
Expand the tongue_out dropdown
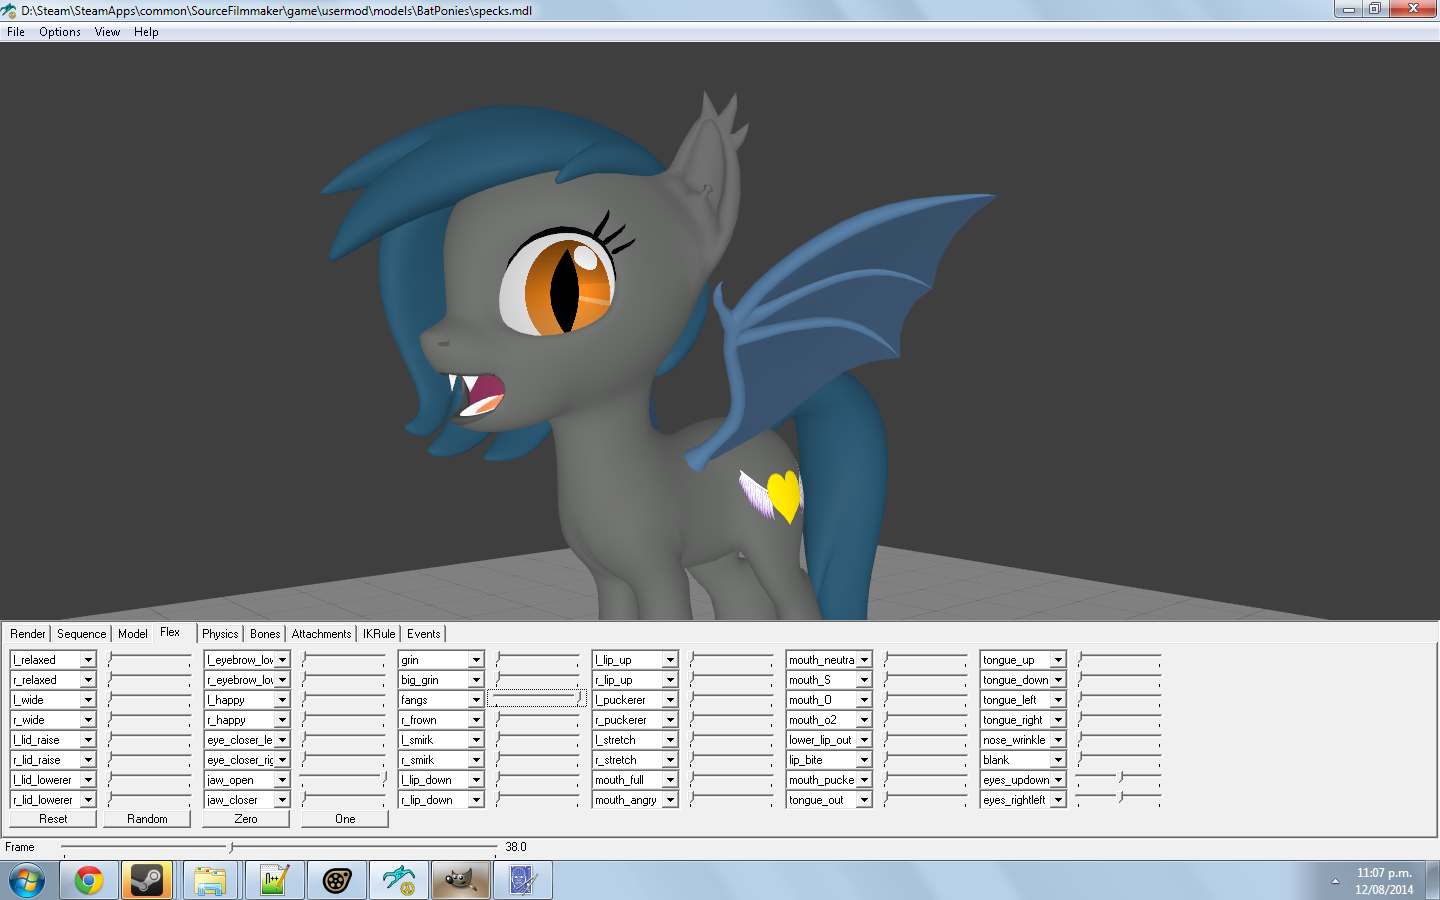(864, 800)
